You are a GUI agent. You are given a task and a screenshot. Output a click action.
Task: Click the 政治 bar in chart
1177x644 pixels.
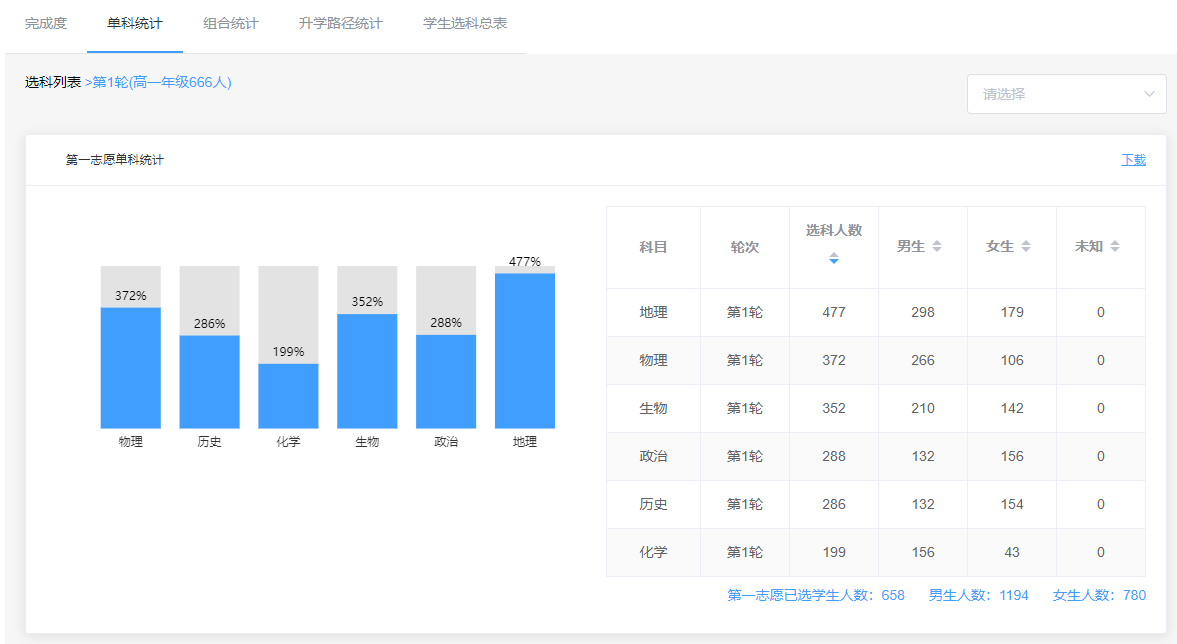click(446, 381)
